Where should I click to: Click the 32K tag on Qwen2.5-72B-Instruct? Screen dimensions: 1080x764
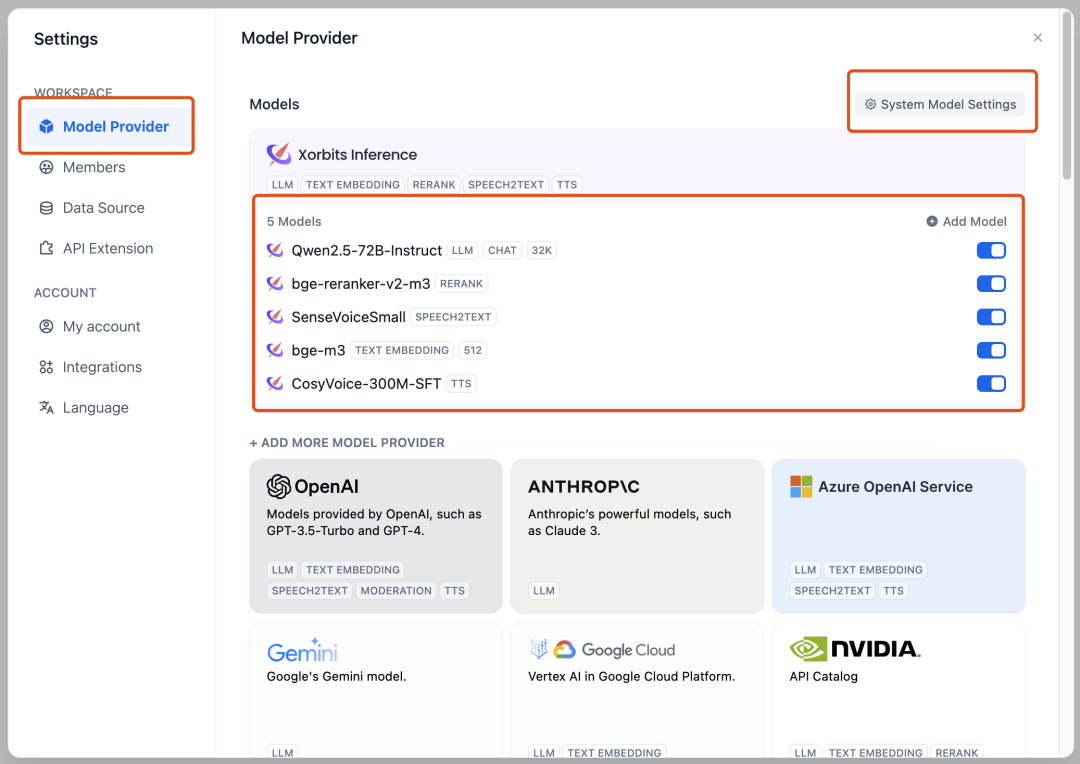(x=541, y=251)
